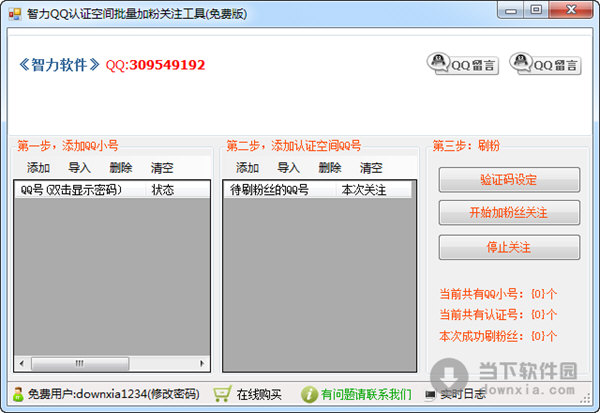
Task: Click the app icon in title bar
Action: tap(15, 14)
